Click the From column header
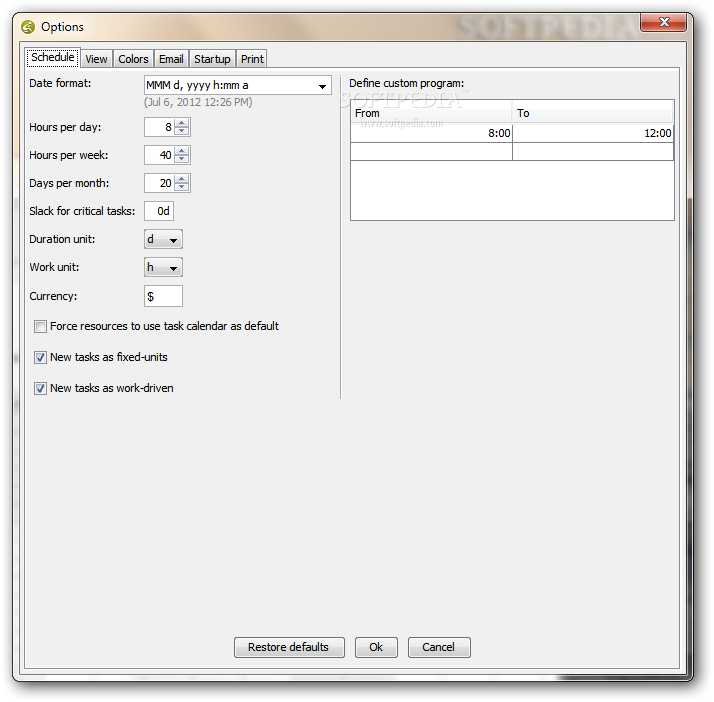 click(431, 113)
